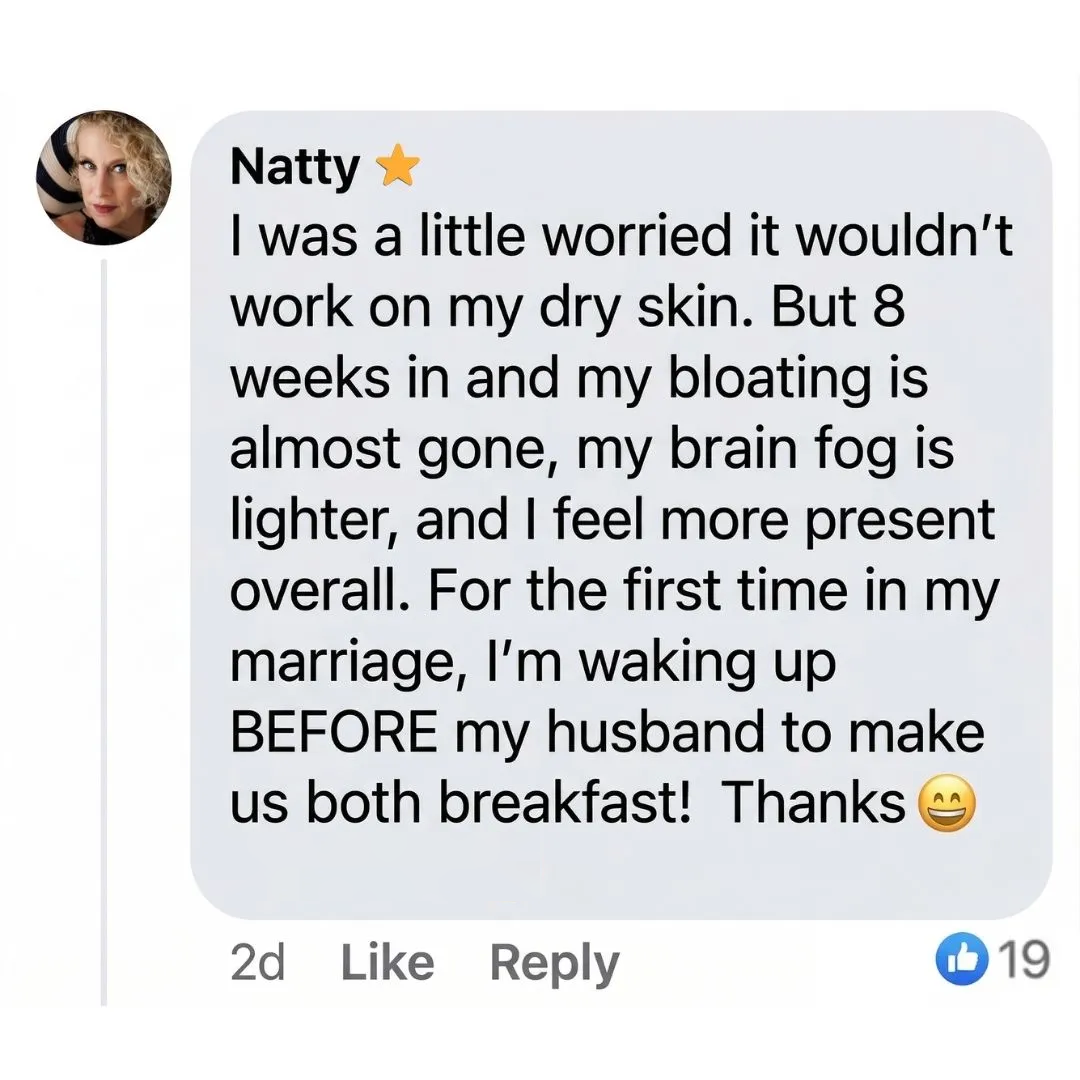The height and width of the screenshot is (1080, 1080).
Task: Click the 2d timestamp
Action: pyautogui.click(x=257, y=962)
